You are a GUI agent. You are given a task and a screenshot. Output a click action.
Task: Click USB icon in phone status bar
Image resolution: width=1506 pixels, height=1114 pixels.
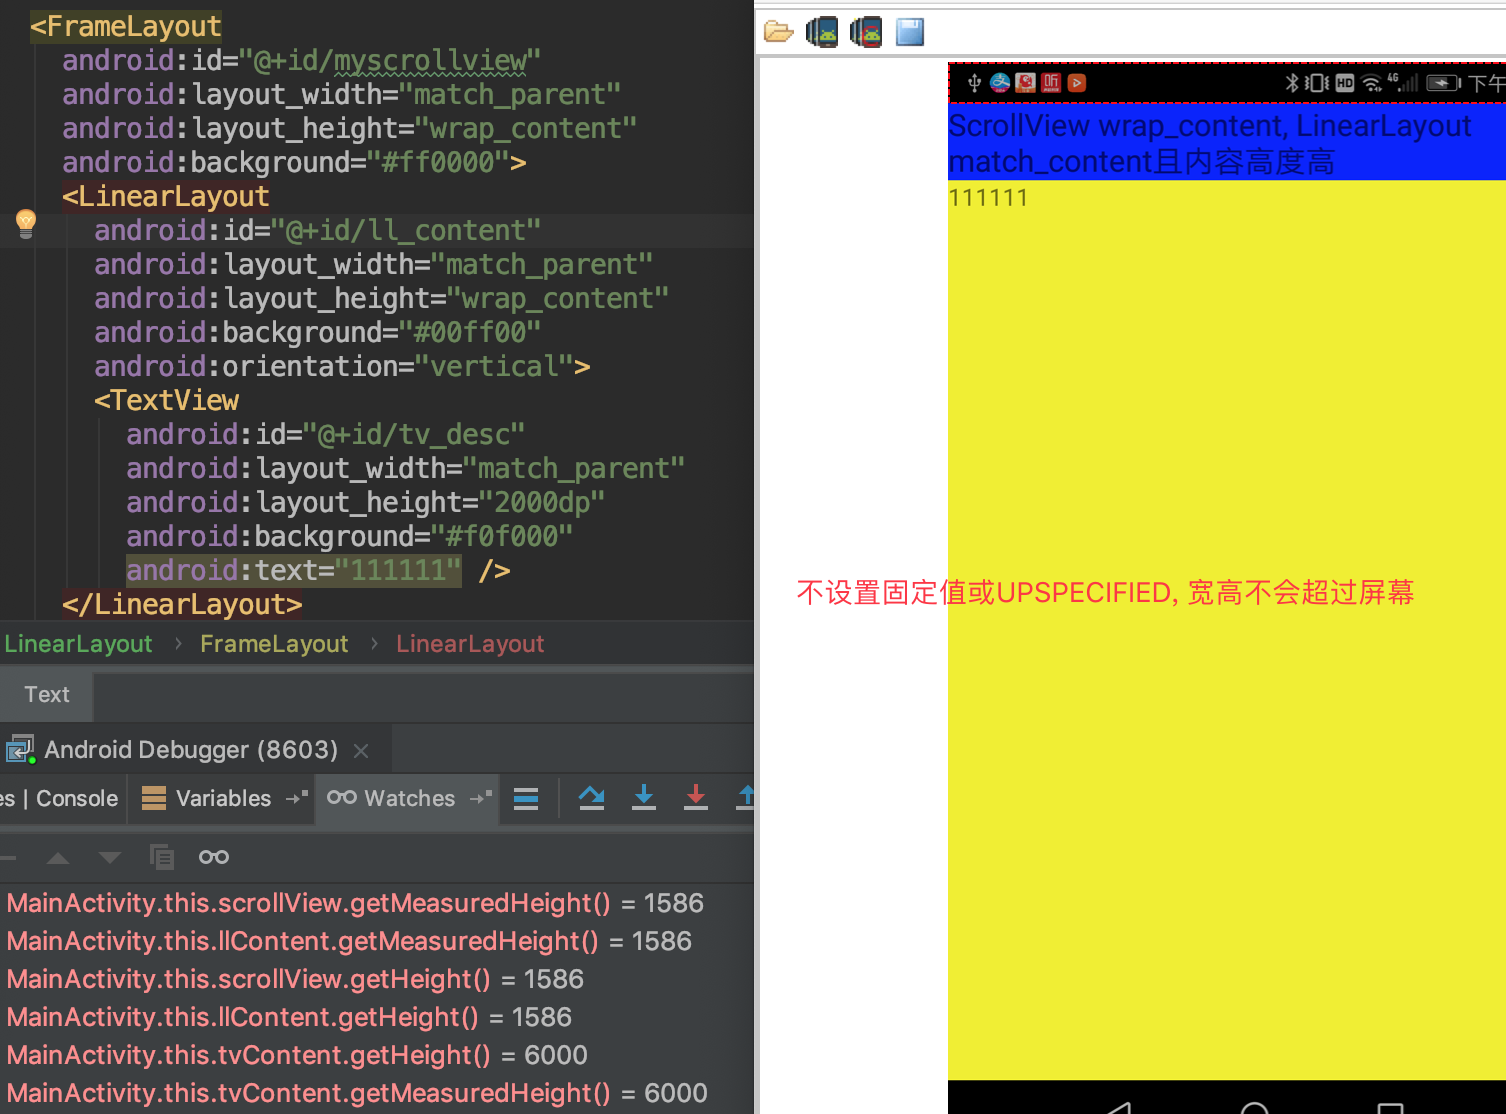974,83
